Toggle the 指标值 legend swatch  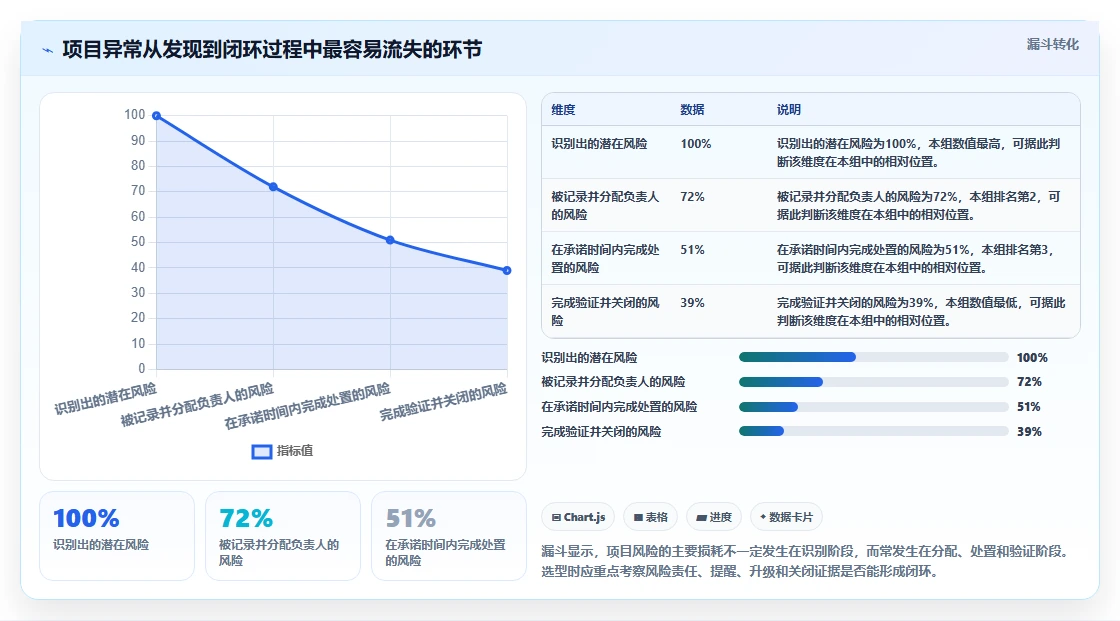[x=261, y=452]
